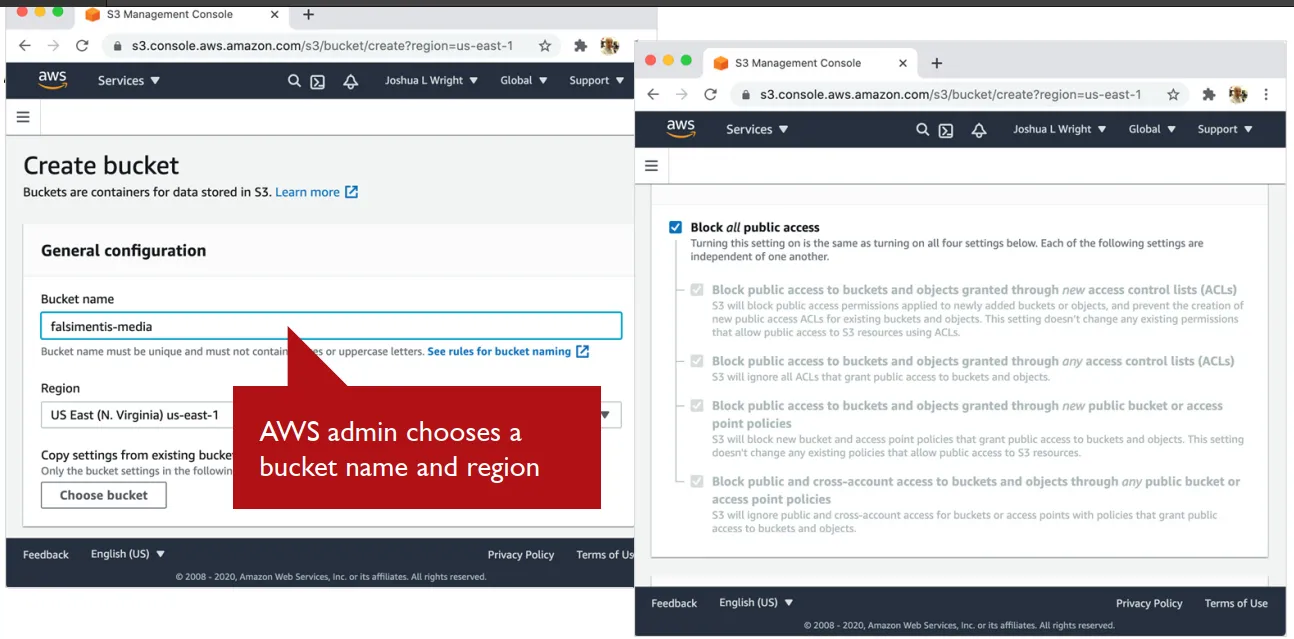
Task: Click profile avatar in right browser toolbar
Action: pyautogui.click(x=1238, y=94)
